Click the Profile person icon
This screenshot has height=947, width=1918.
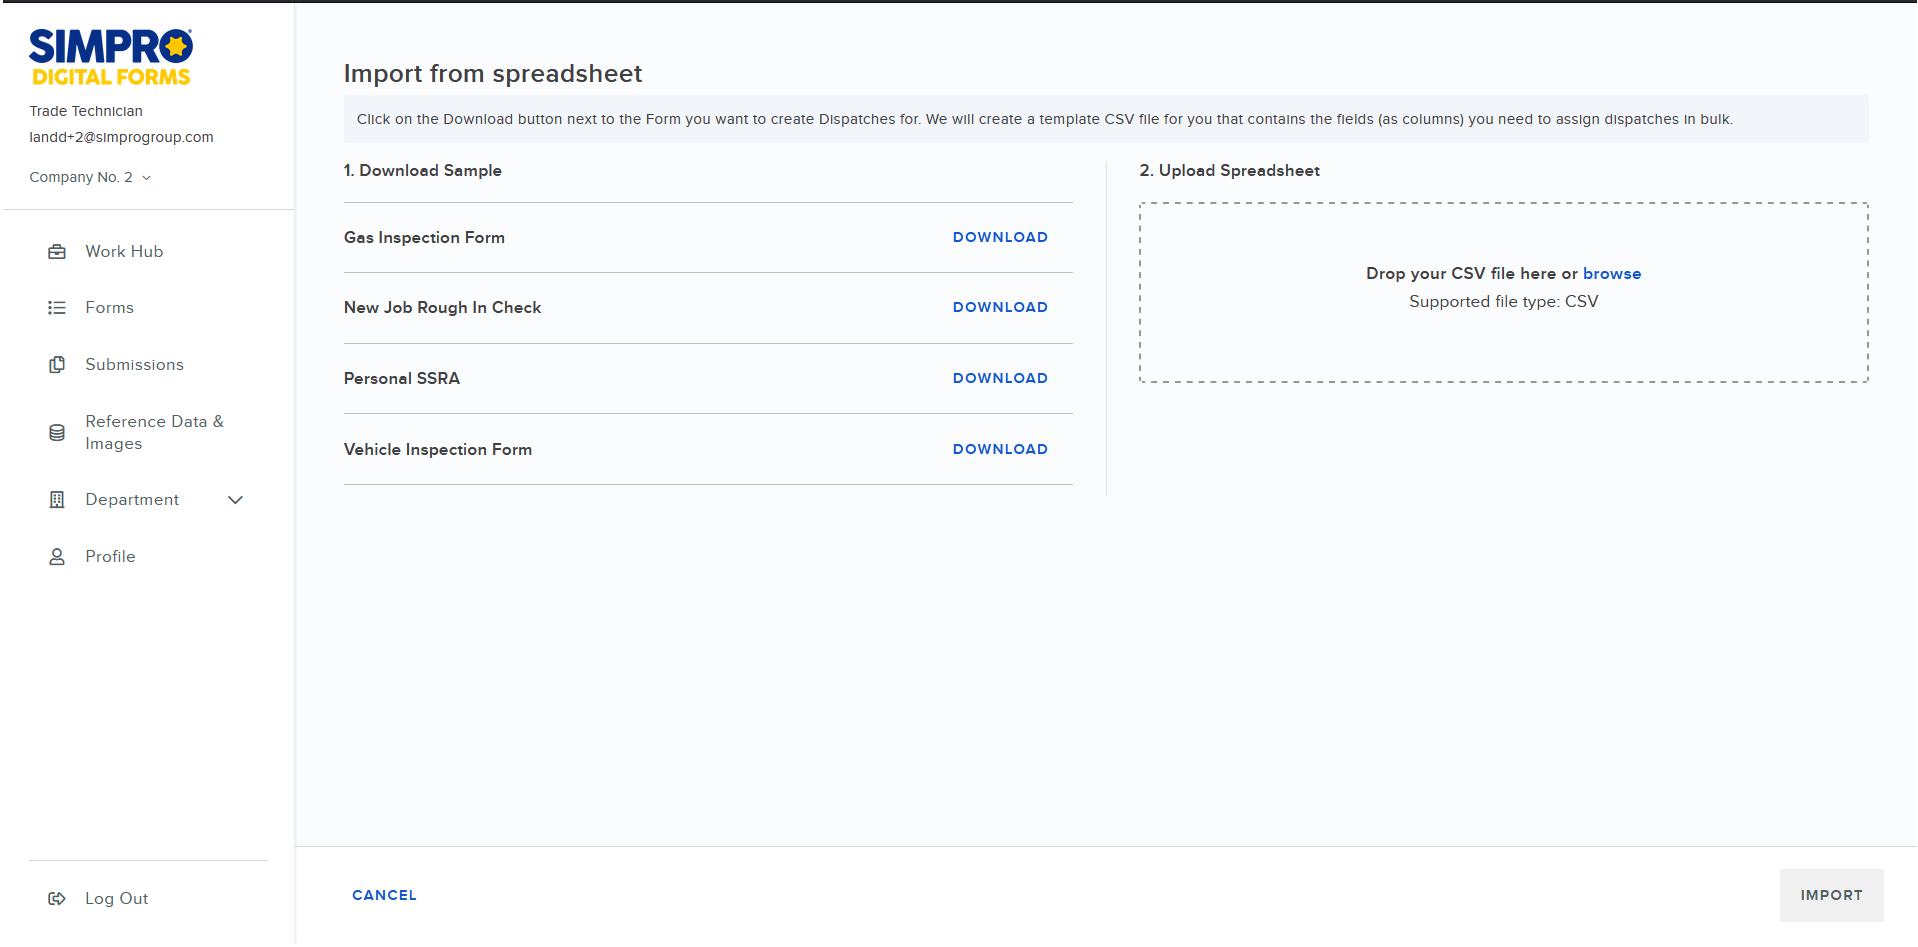(x=57, y=557)
